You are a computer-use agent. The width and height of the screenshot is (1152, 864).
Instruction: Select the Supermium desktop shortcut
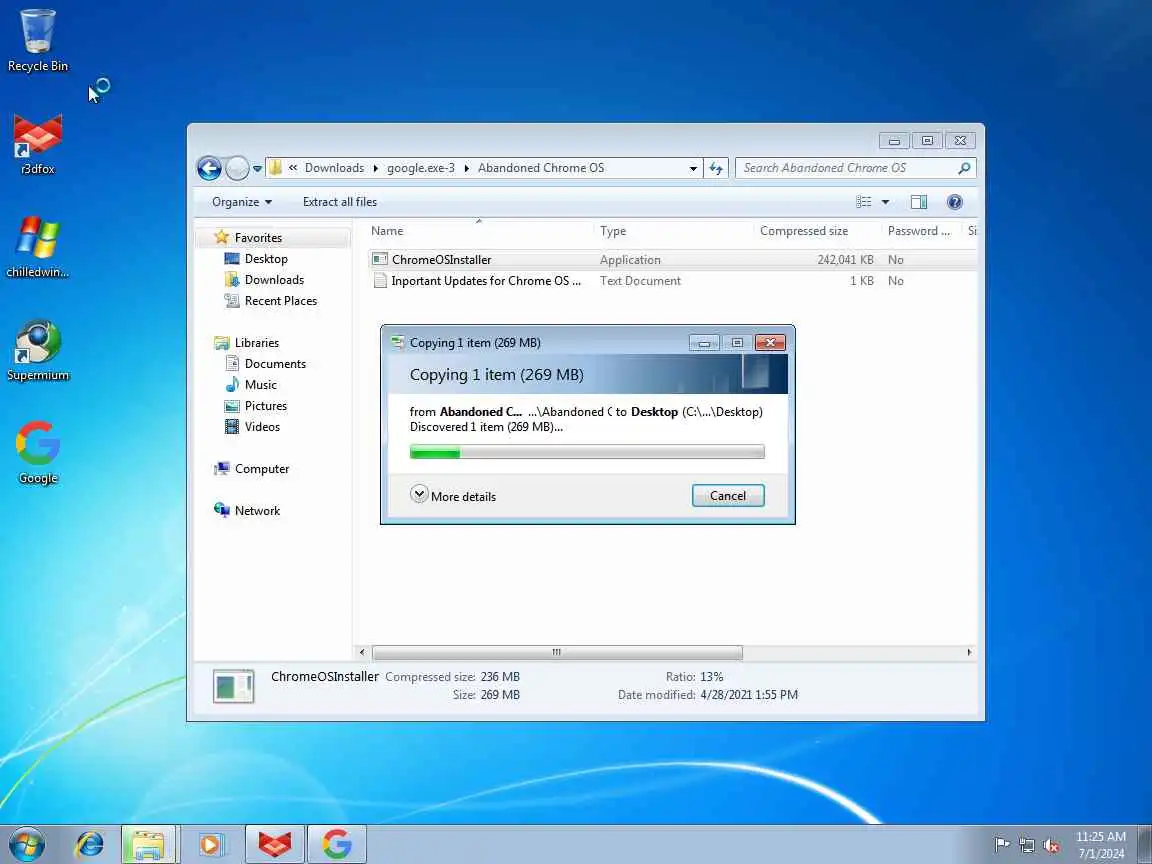(x=37, y=350)
